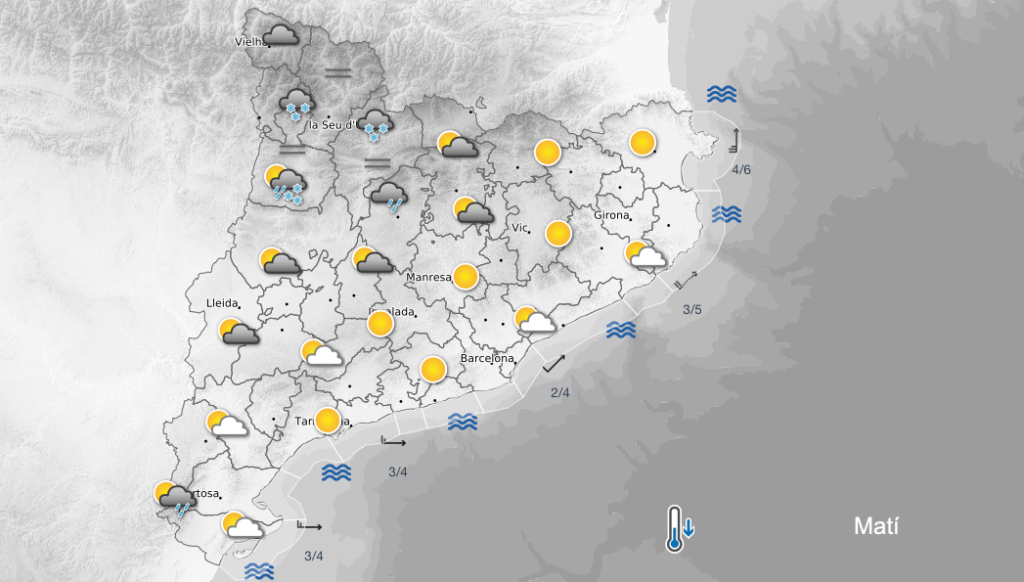The image size is (1024, 582).
Task: Select the rain cloud icon at Tortosa
Action: coord(174,498)
